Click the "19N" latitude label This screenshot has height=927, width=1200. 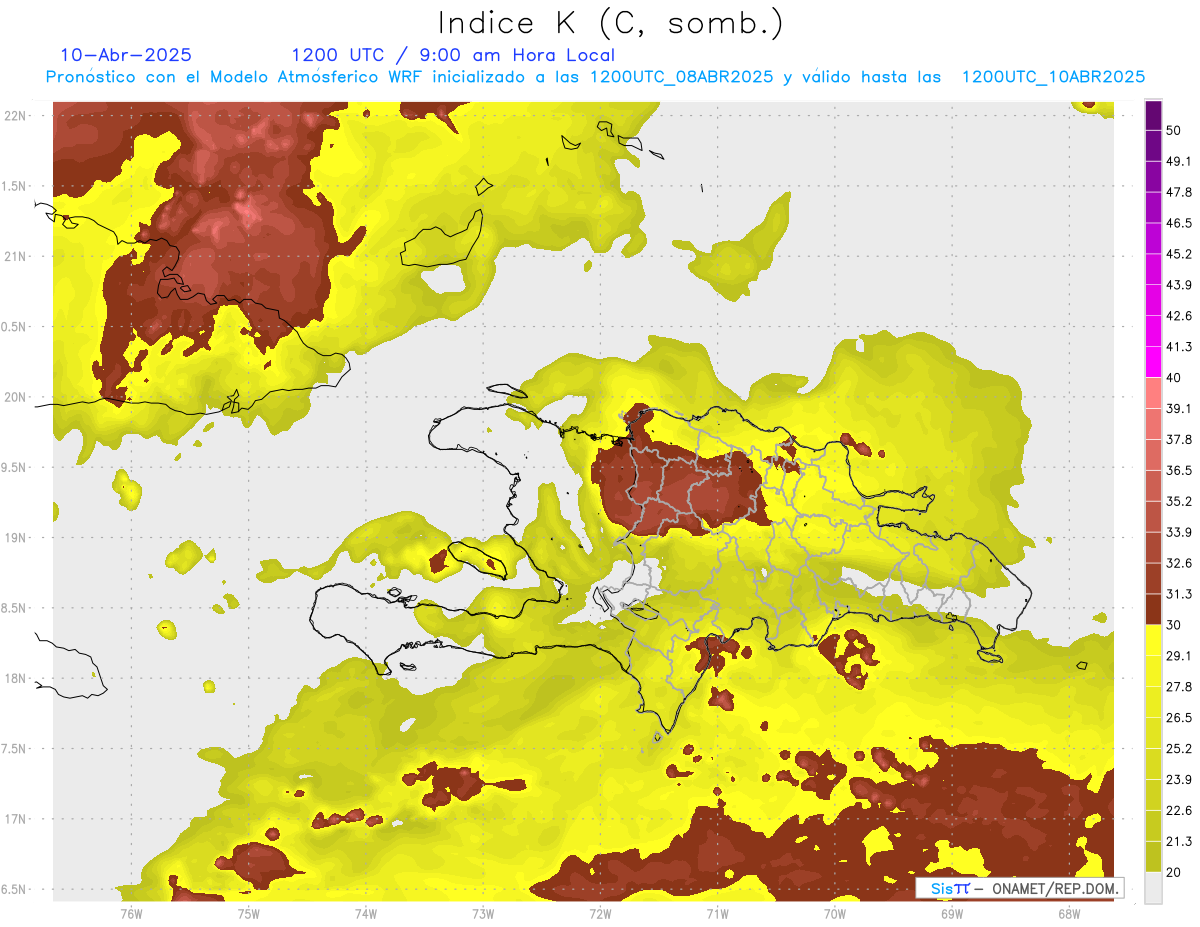pos(17,538)
